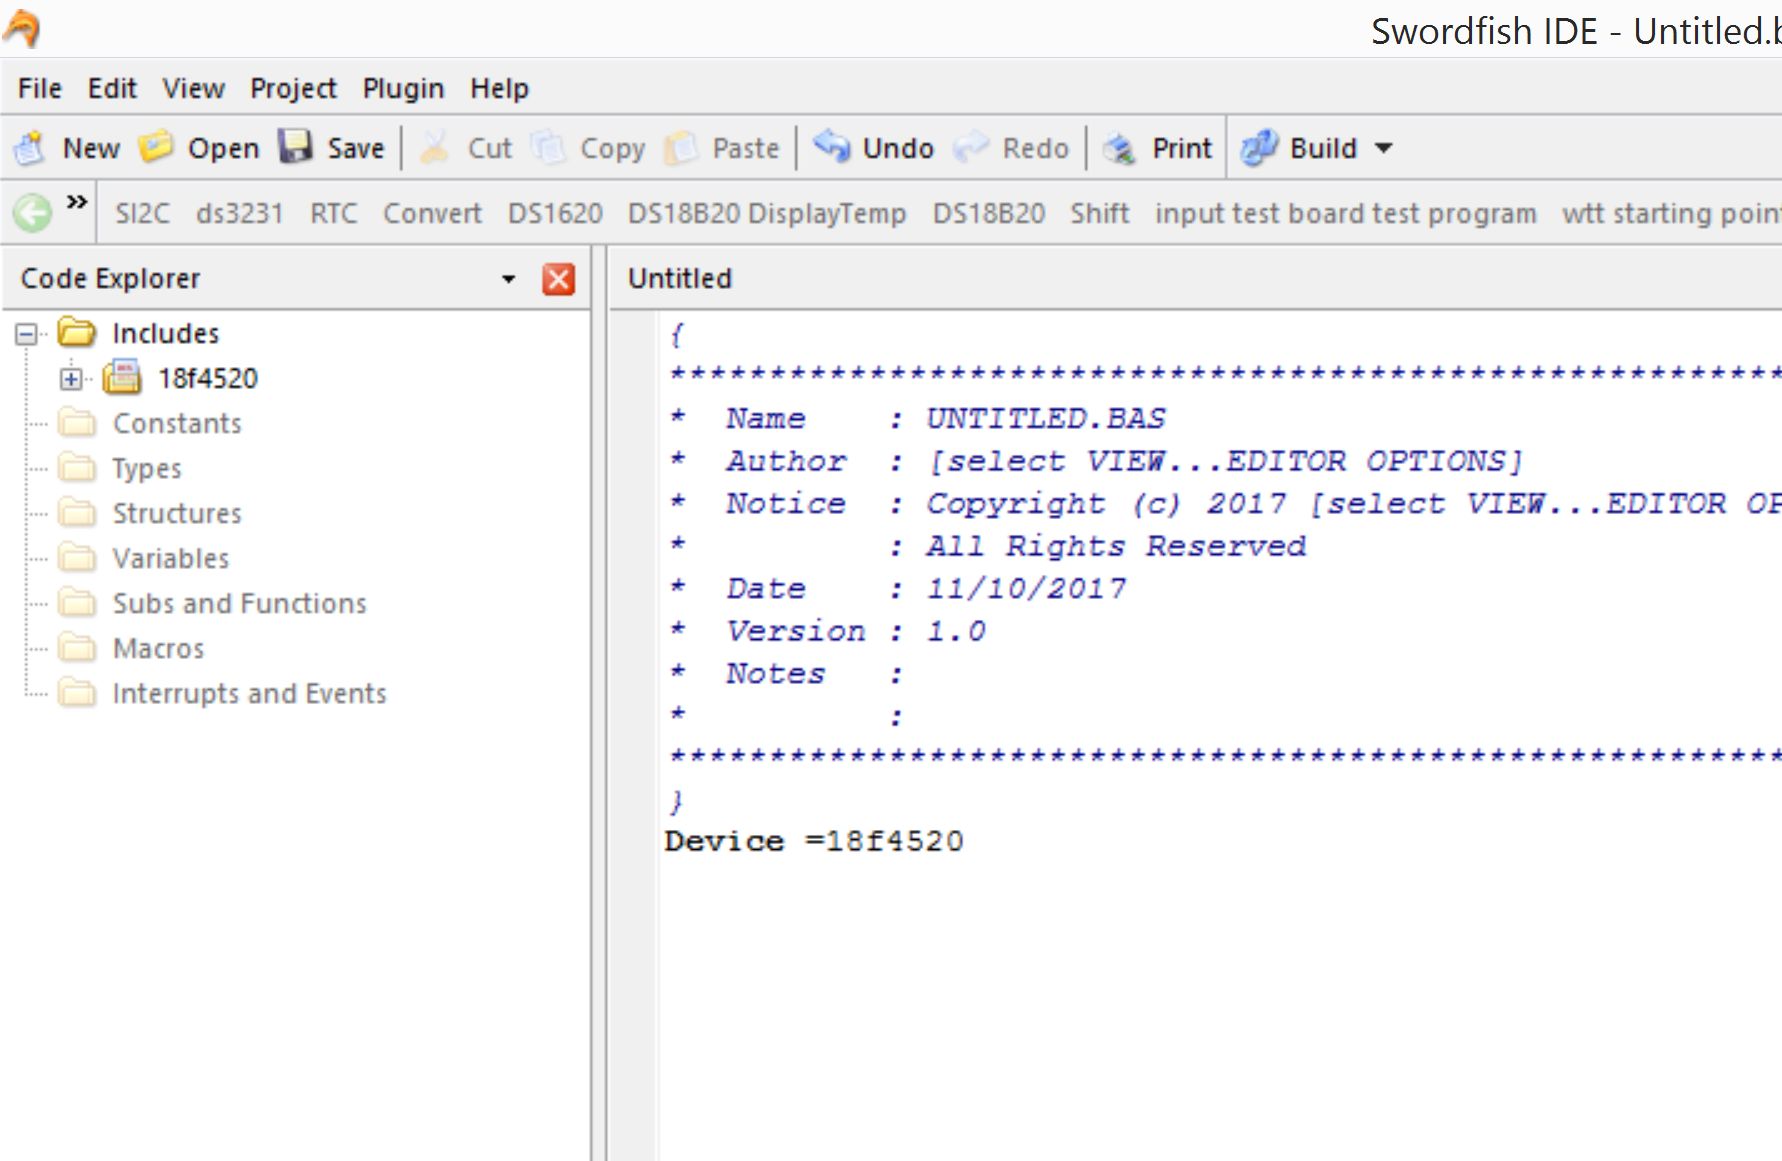Click the Constants folder icon
This screenshot has width=1782, height=1161.
click(x=77, y=423)
